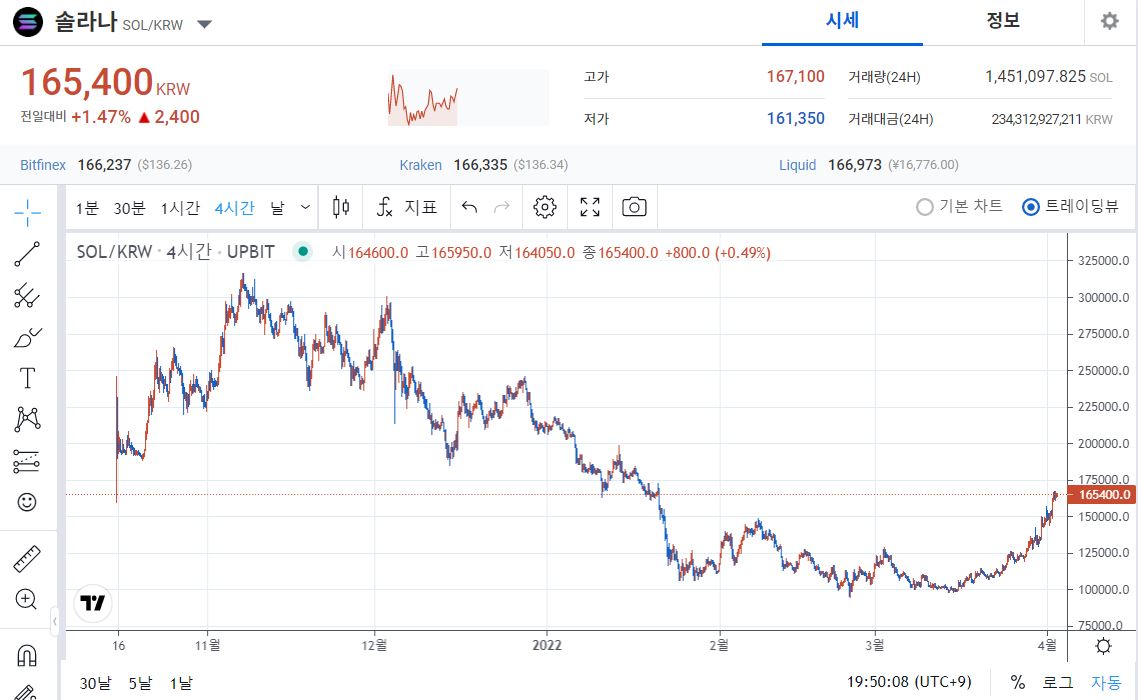Screen dimensions: 1138x700
Task: Open the pitchfork drawing tool
Action: [28, 296]
